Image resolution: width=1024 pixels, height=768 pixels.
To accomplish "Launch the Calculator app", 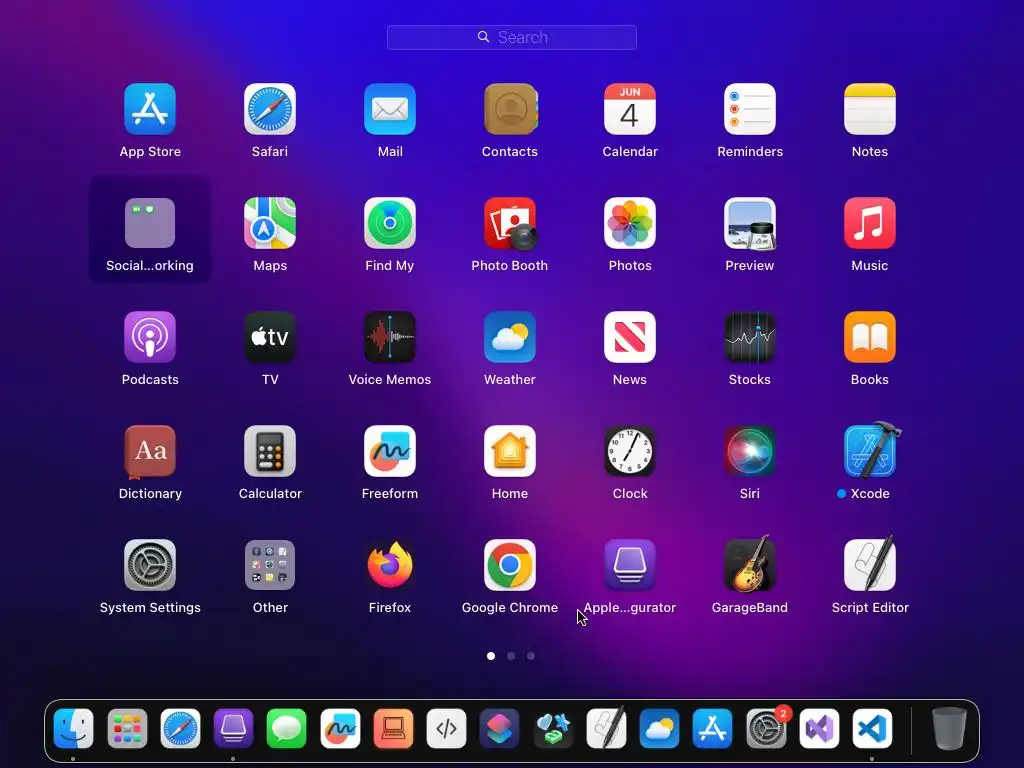I will point(270,451).
